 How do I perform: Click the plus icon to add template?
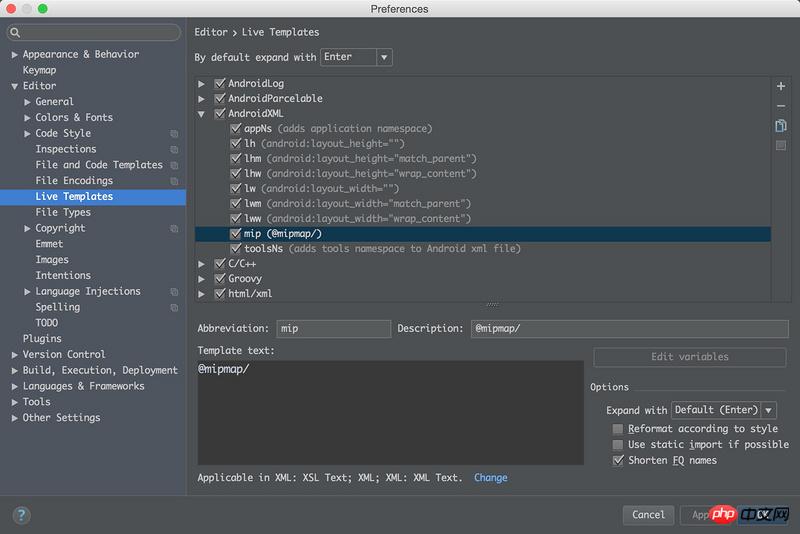pyautogui.click(x=781, y=87)
